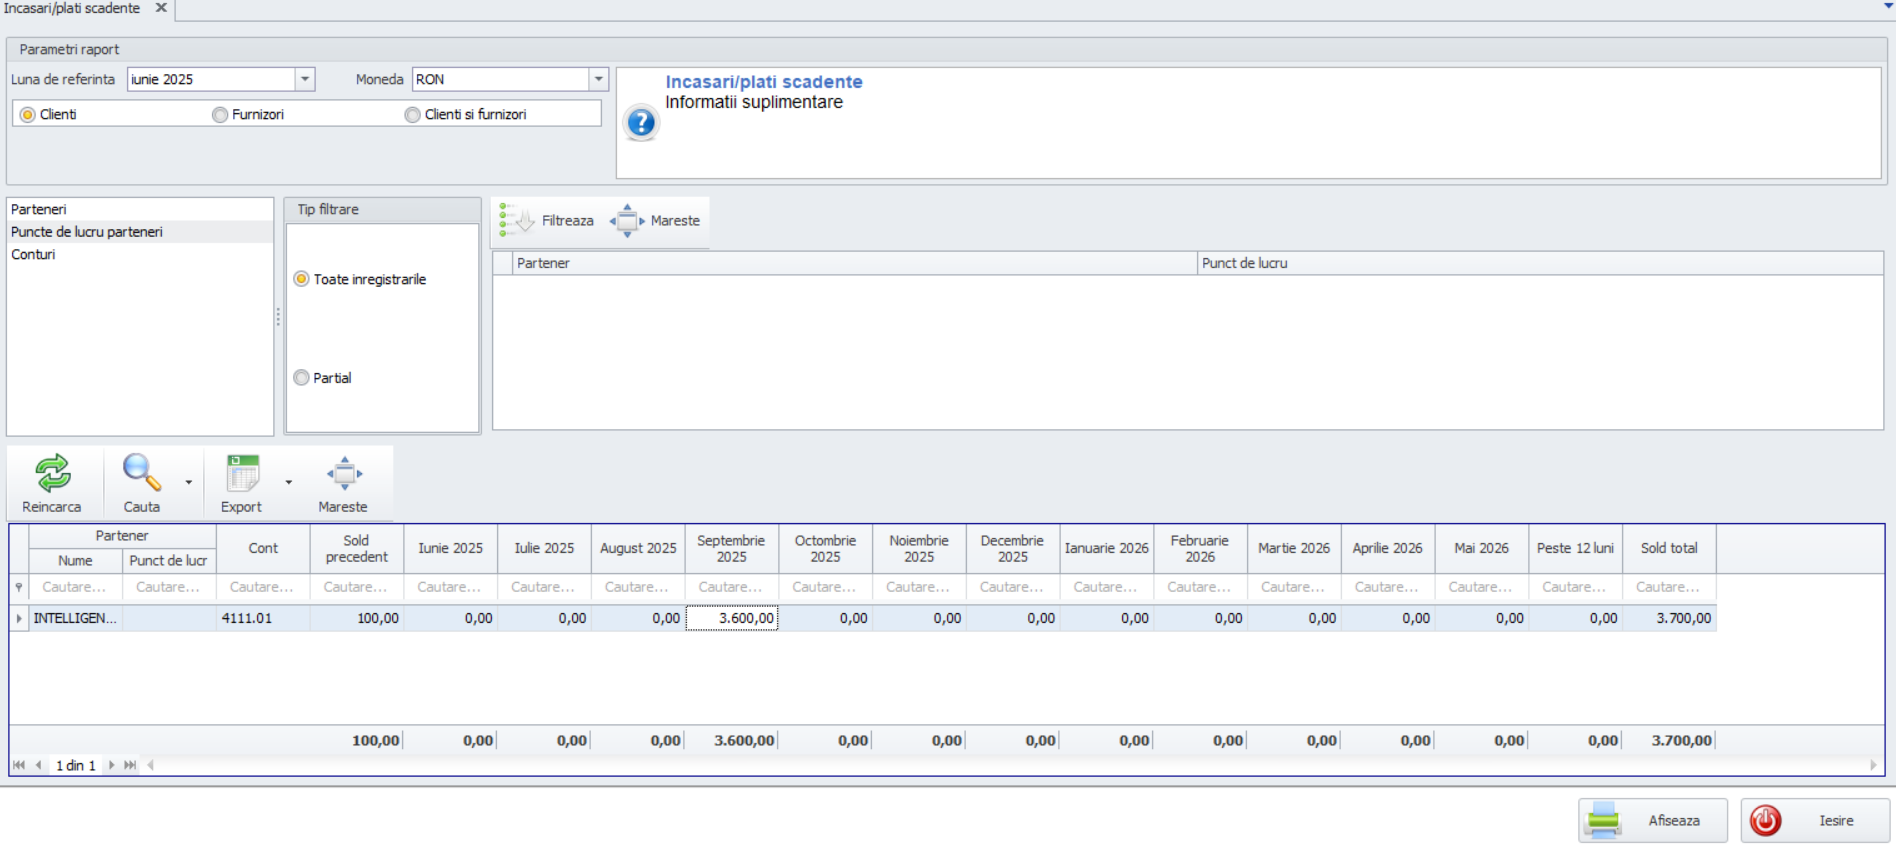Click the blue help question mark icon
The width and height of the screenshot is (1896, 851).
point(641,123)
